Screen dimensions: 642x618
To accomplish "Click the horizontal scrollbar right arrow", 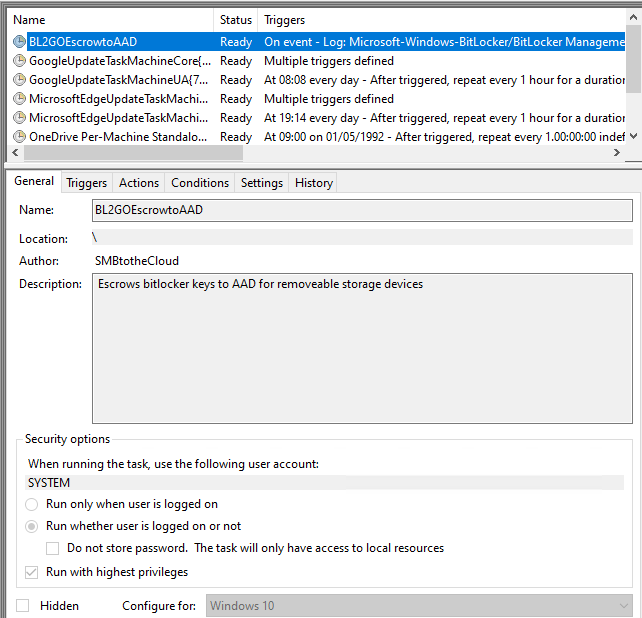I will [x=617, y=154].
